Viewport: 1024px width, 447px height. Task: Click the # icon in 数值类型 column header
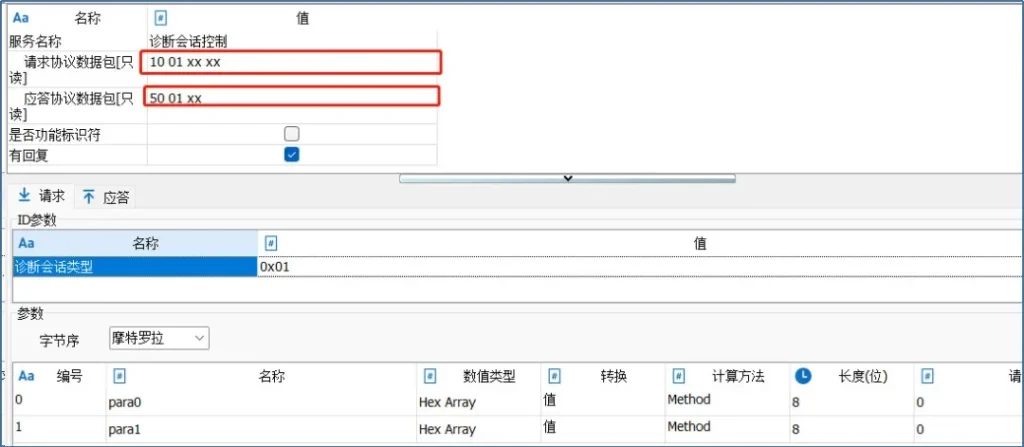430,376
